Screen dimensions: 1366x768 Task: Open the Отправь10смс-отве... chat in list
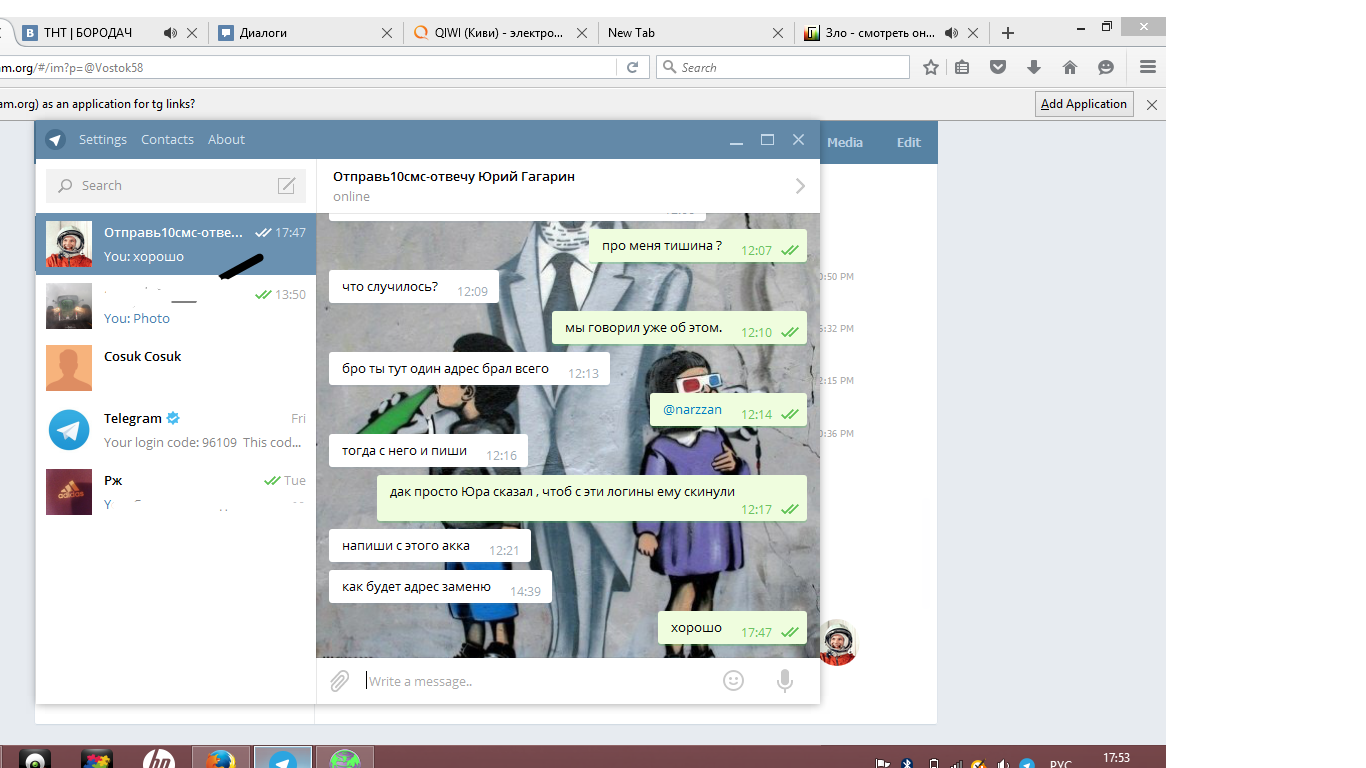[176, 244]
